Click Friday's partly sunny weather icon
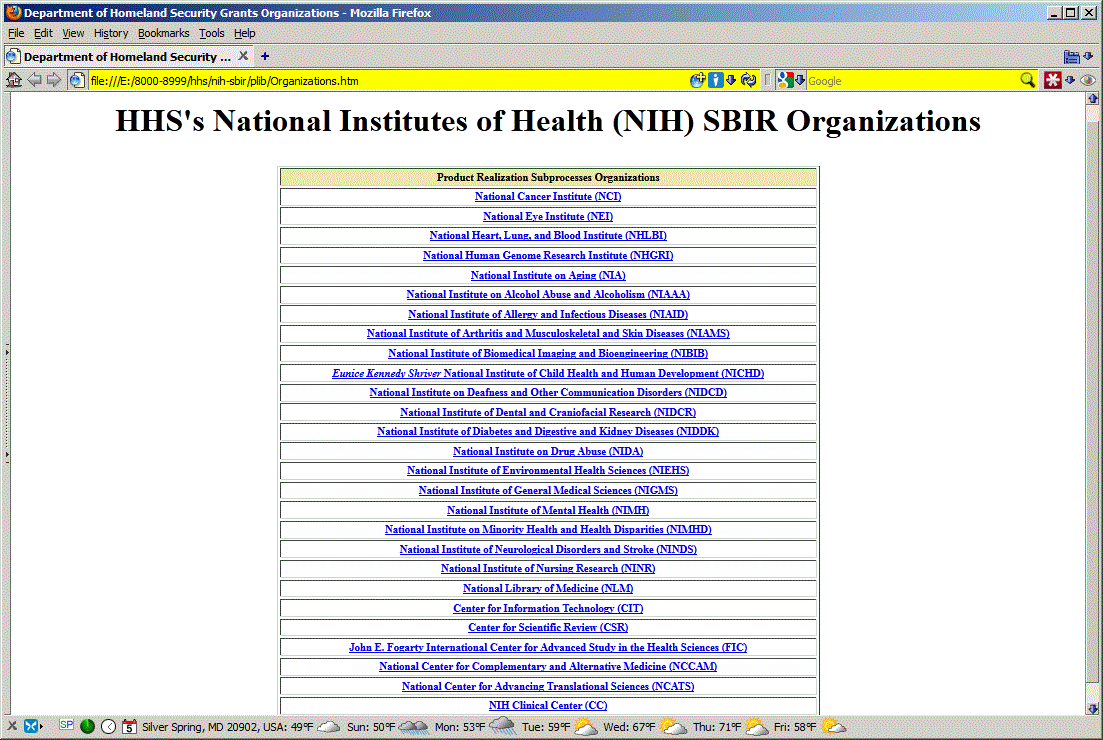1103x740 pixels. point(834,726)
